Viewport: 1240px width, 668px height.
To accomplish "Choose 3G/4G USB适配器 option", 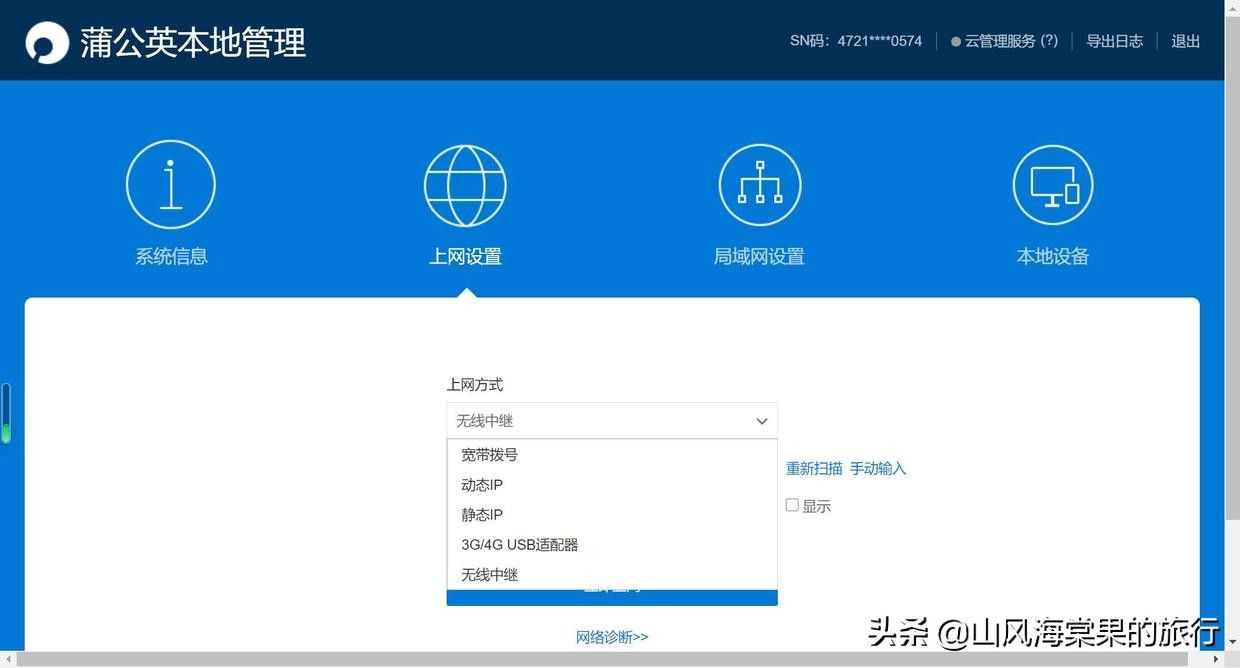I will click(612, 544).
